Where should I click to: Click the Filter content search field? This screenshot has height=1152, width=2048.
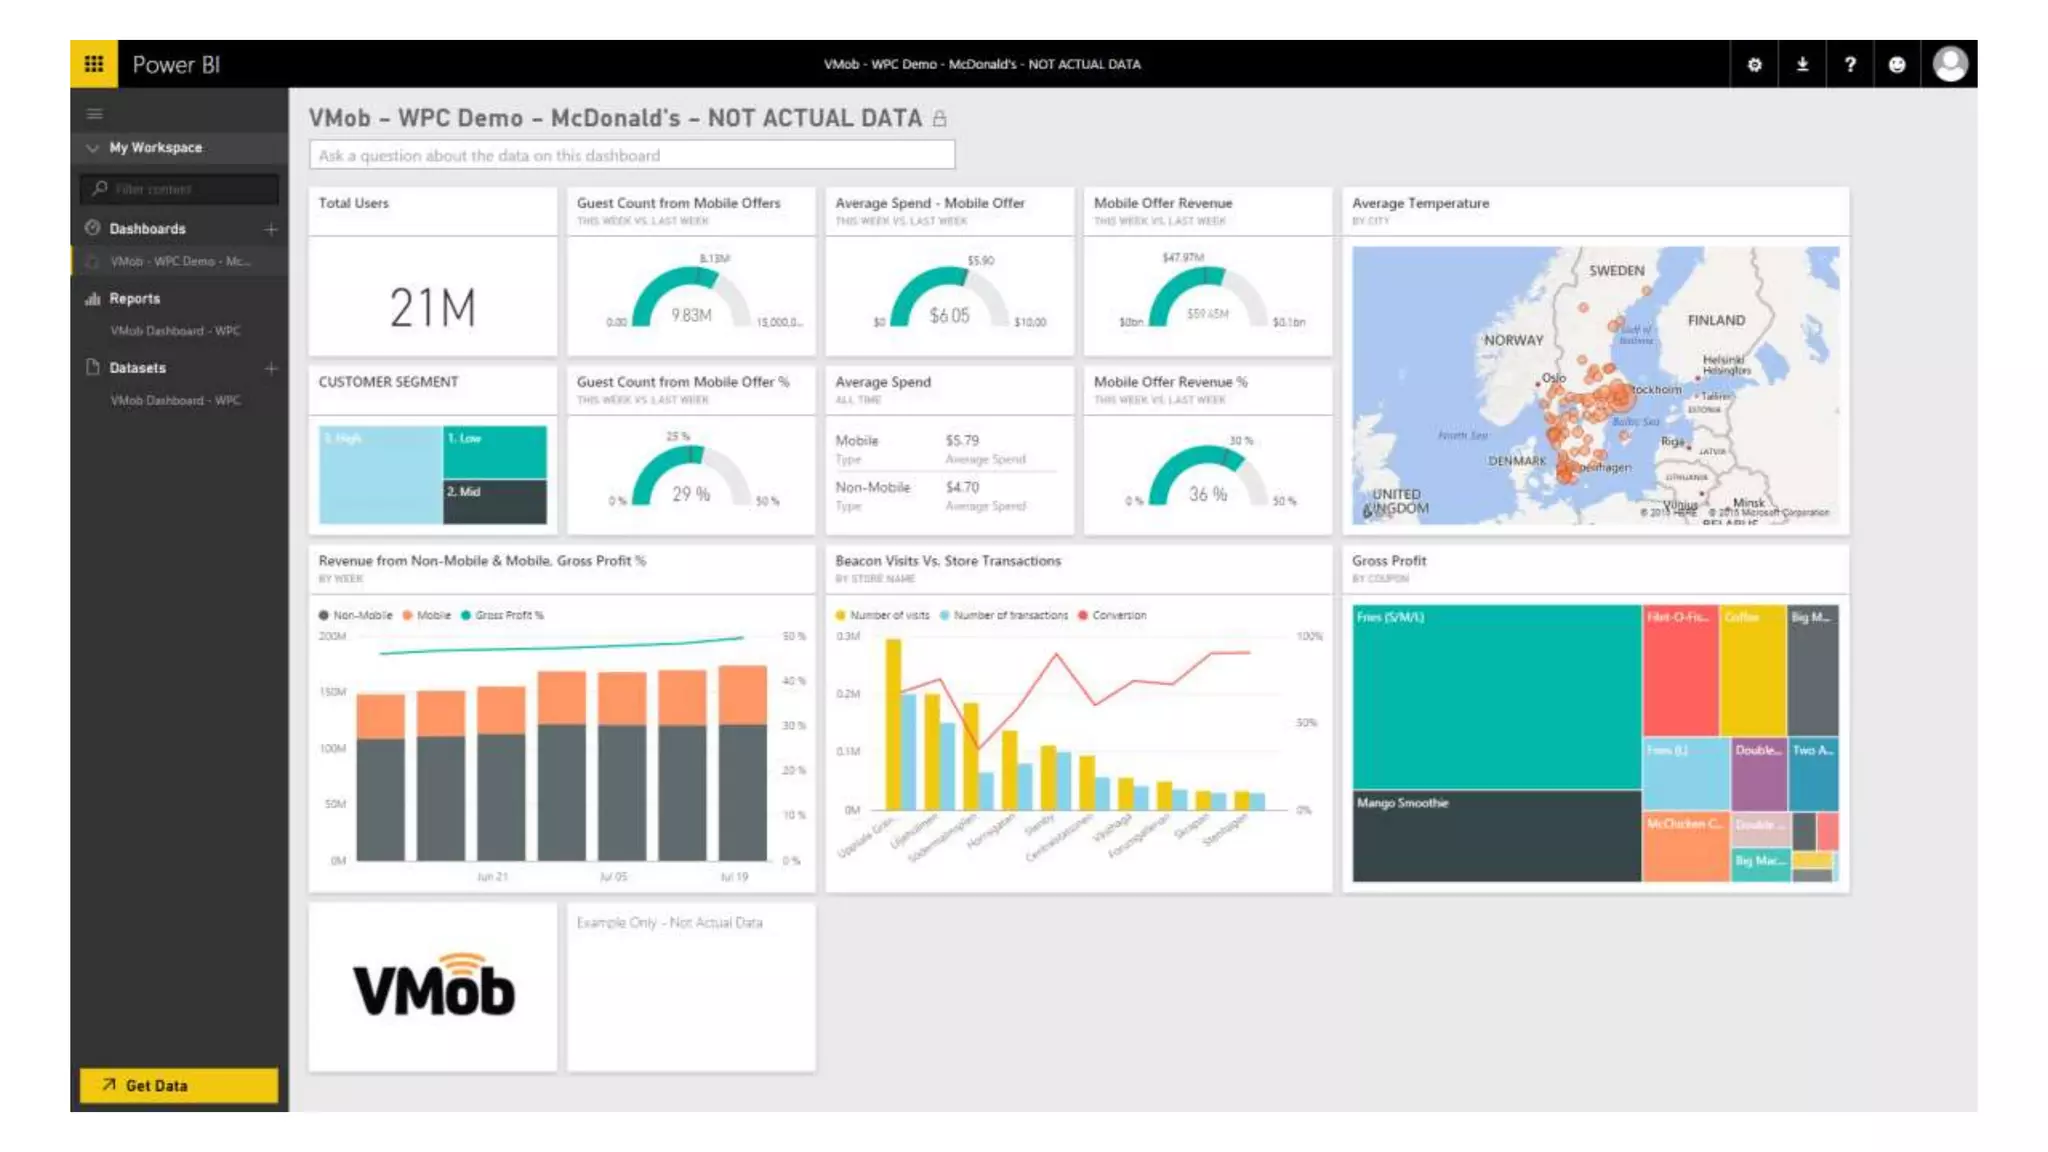click(x=180, y=189)
